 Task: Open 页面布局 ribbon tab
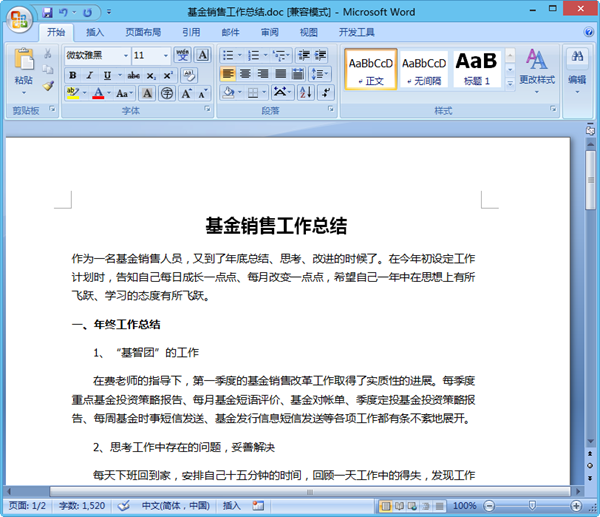tap(143, 32)
